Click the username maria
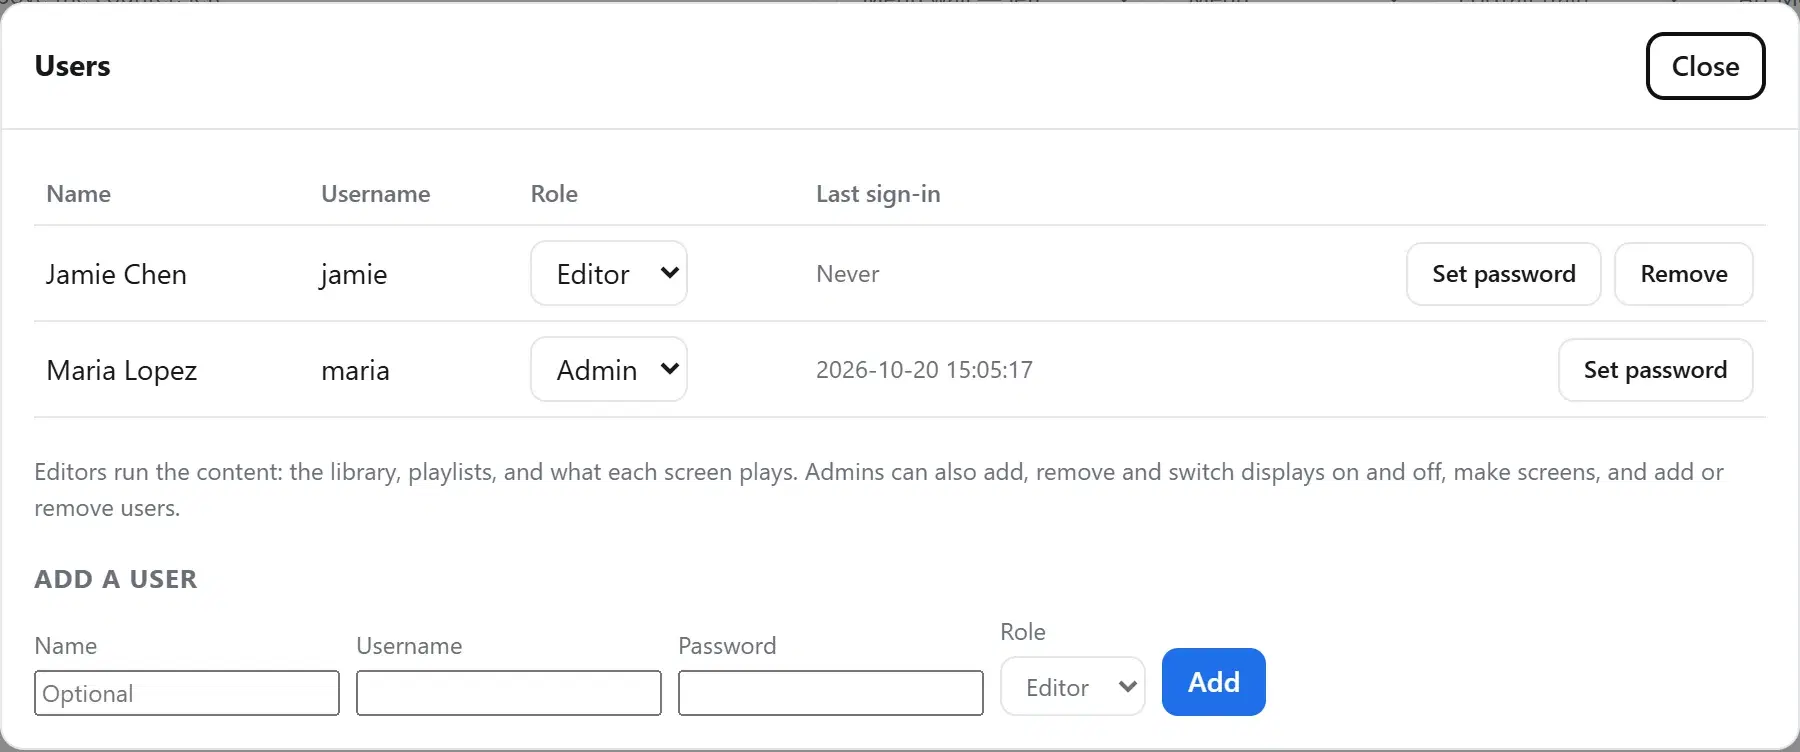 pyautogui.click(x=355, y=370)
